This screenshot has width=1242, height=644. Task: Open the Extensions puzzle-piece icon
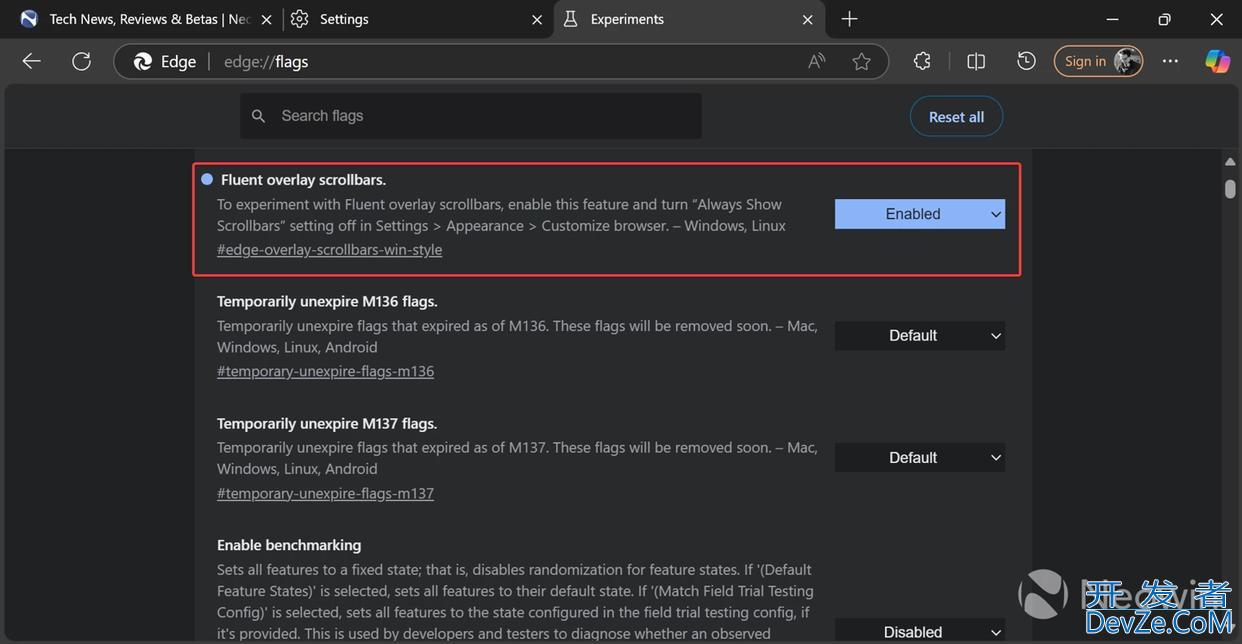point(922,61)
